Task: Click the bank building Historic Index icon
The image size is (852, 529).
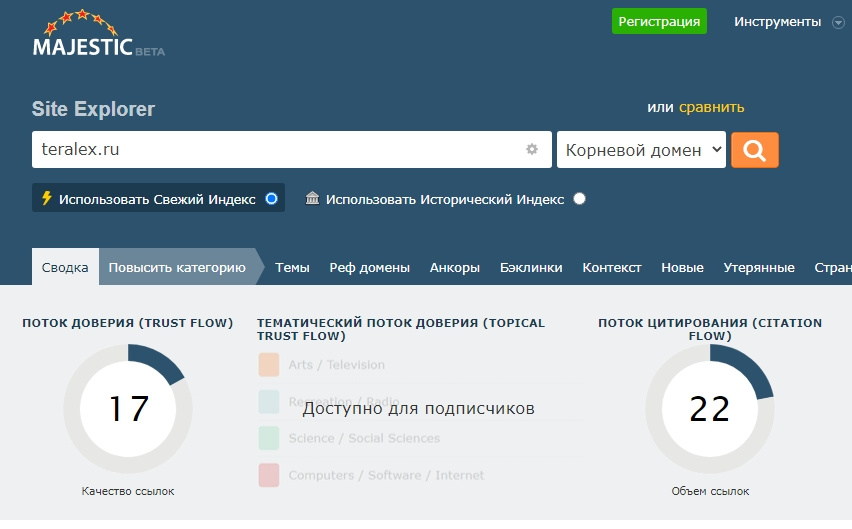Action: pos(312,198)
